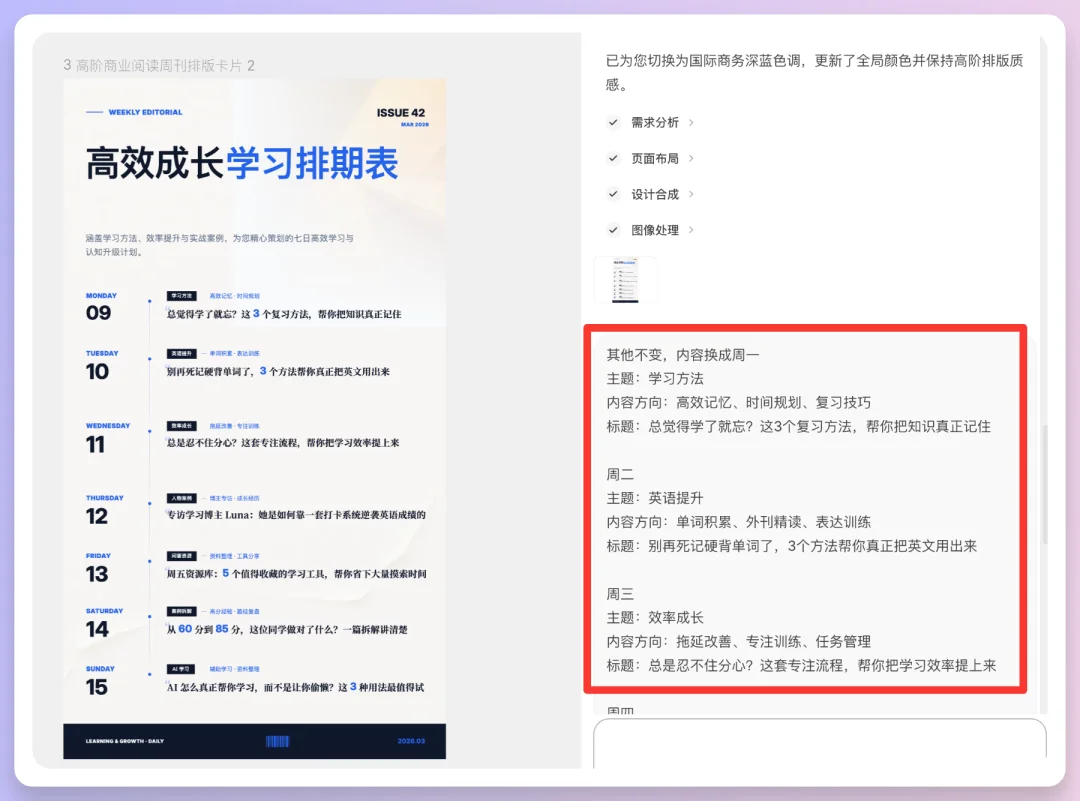The image size is (1080, 801).
Task: Toggle the checkmark beside 需求分析
Action: pos(613,122)
